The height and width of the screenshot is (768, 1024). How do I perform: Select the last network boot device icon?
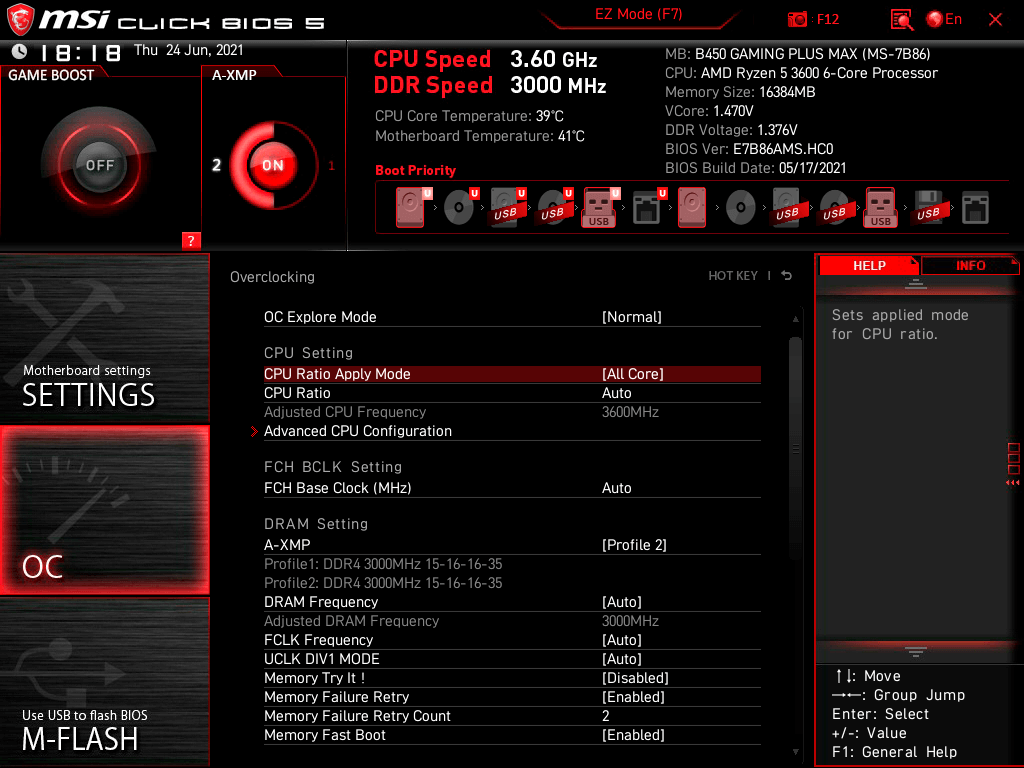(x=975, y=208)
